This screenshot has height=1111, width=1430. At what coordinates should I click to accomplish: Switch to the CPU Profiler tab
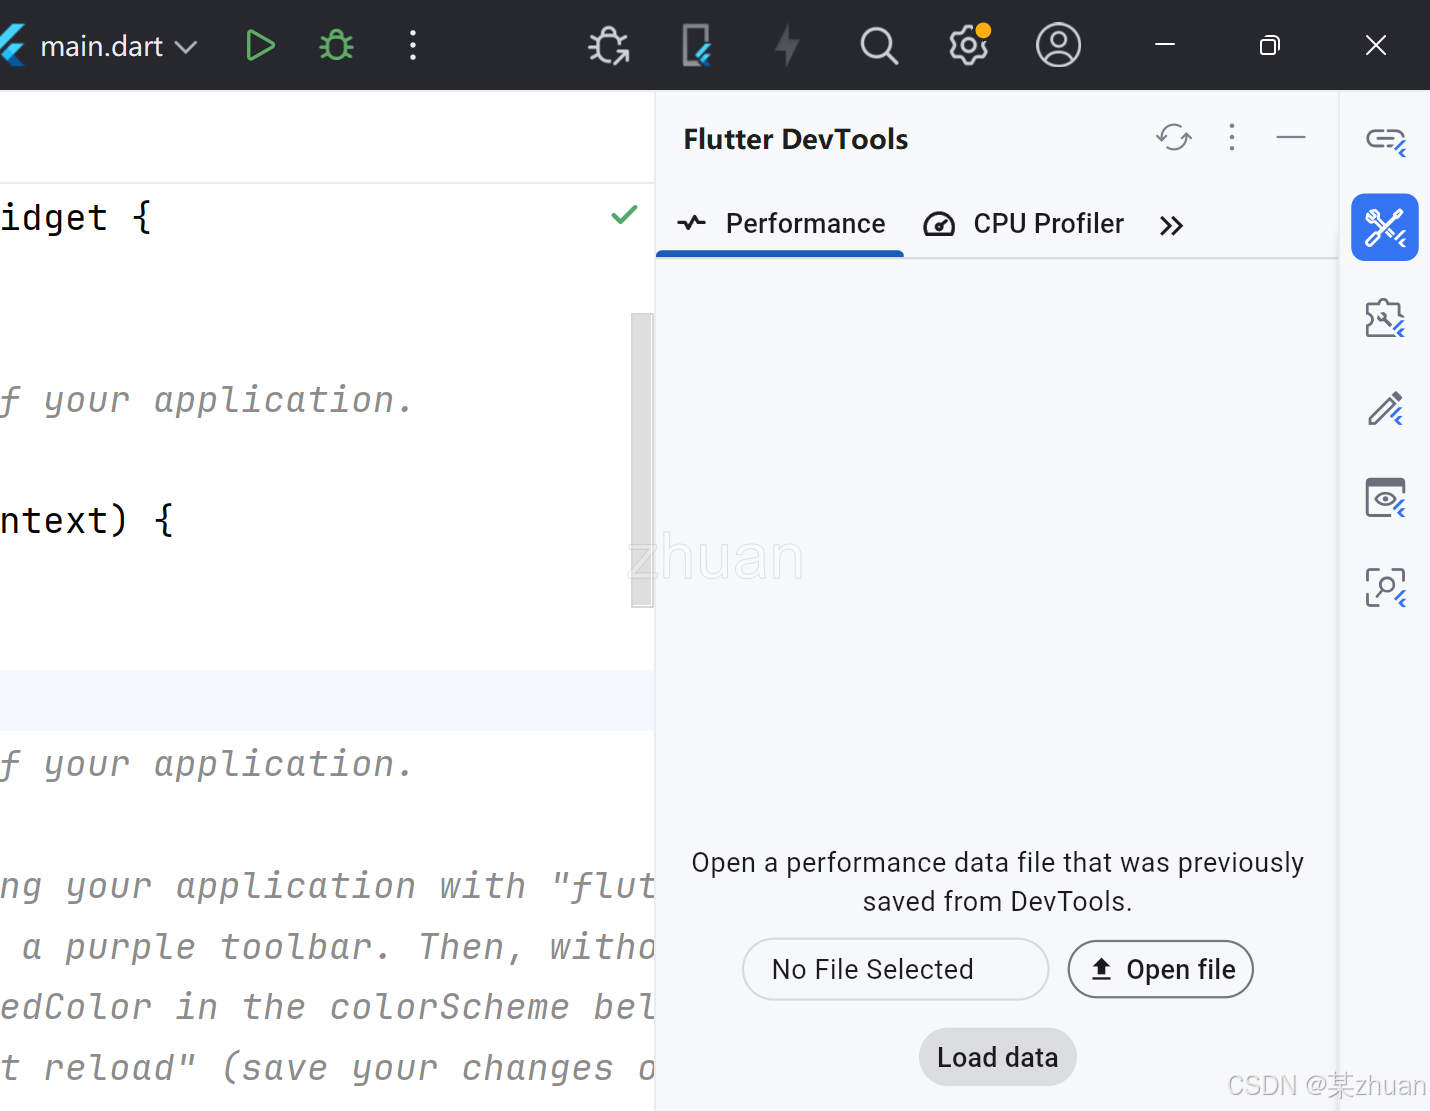point(1023,224)
